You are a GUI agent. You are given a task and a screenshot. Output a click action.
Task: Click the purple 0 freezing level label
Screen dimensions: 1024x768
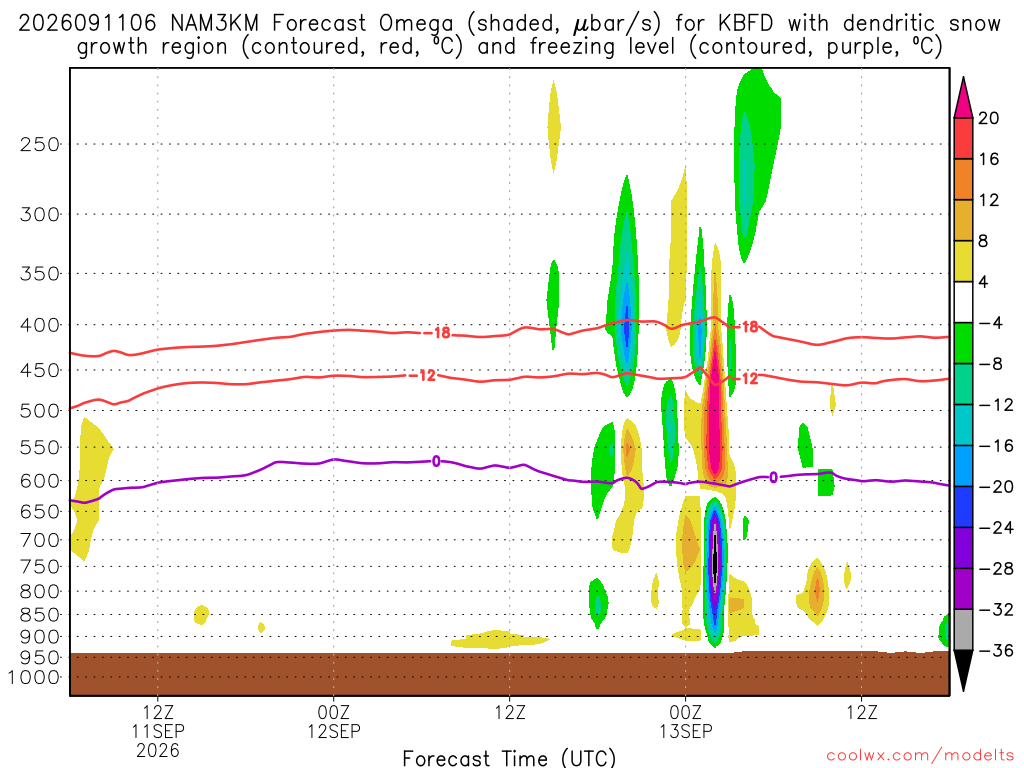(436, 462)
